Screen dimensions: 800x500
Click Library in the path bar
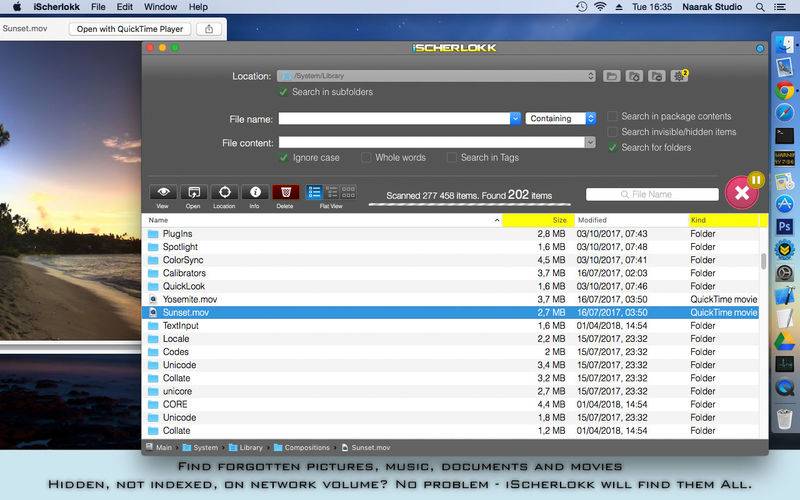point(246,447)
